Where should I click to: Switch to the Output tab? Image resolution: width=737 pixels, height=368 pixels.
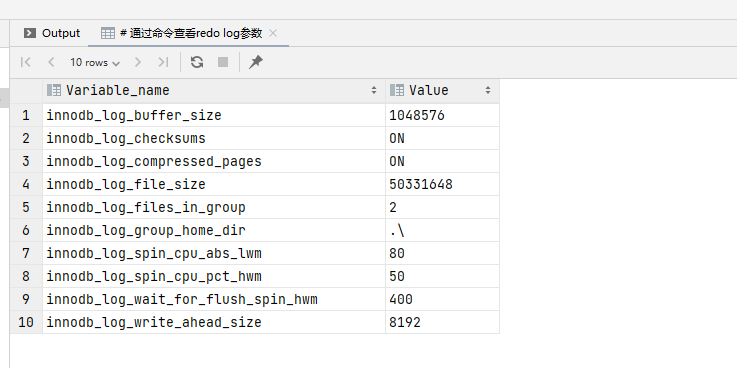point(52,33)
